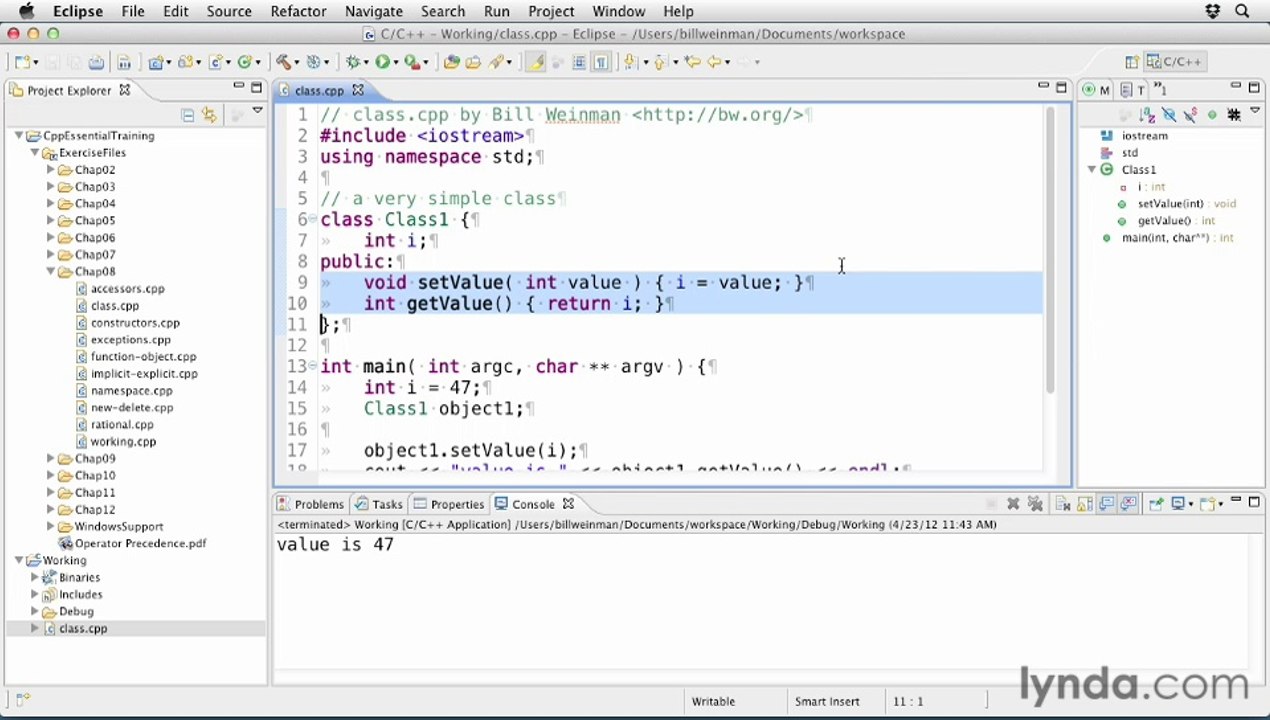Click the Smart Insert status field
The image size is (1270, 720).
point(827,701)
